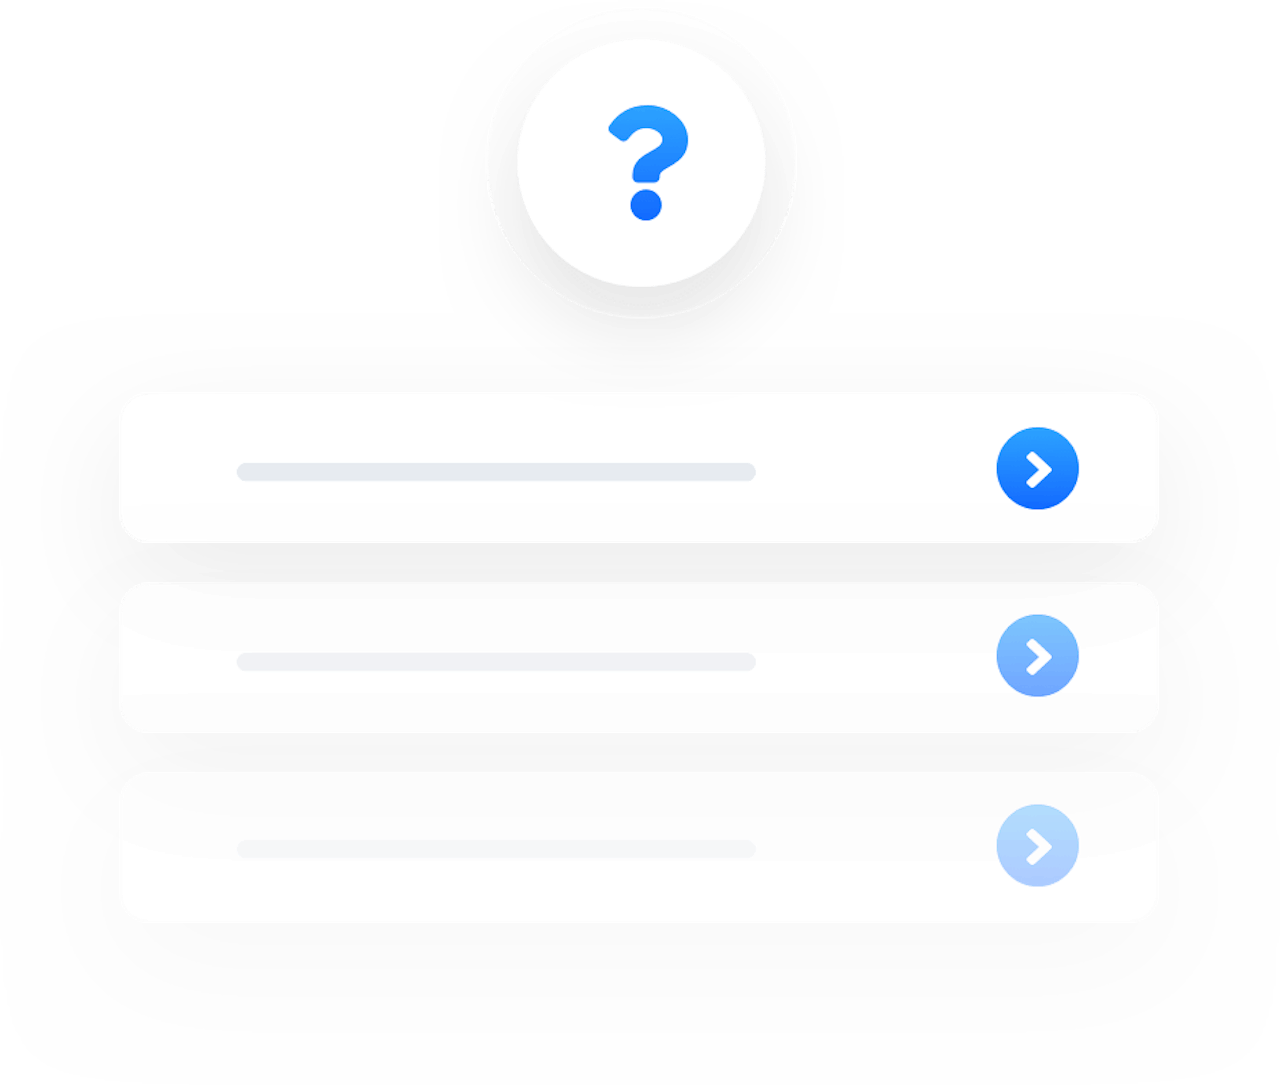
Task: Open the first row's dark blue arrow
Action: [1037, 468]
